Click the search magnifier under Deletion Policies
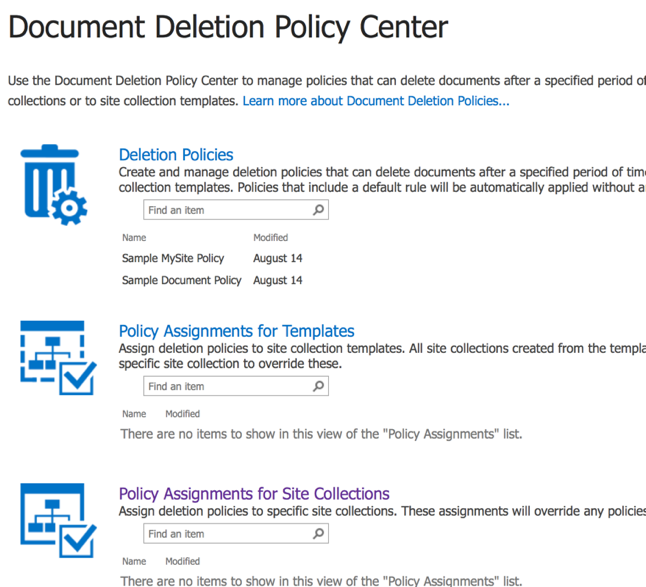This screenshot has width=646, height=587. coord(318,210)
